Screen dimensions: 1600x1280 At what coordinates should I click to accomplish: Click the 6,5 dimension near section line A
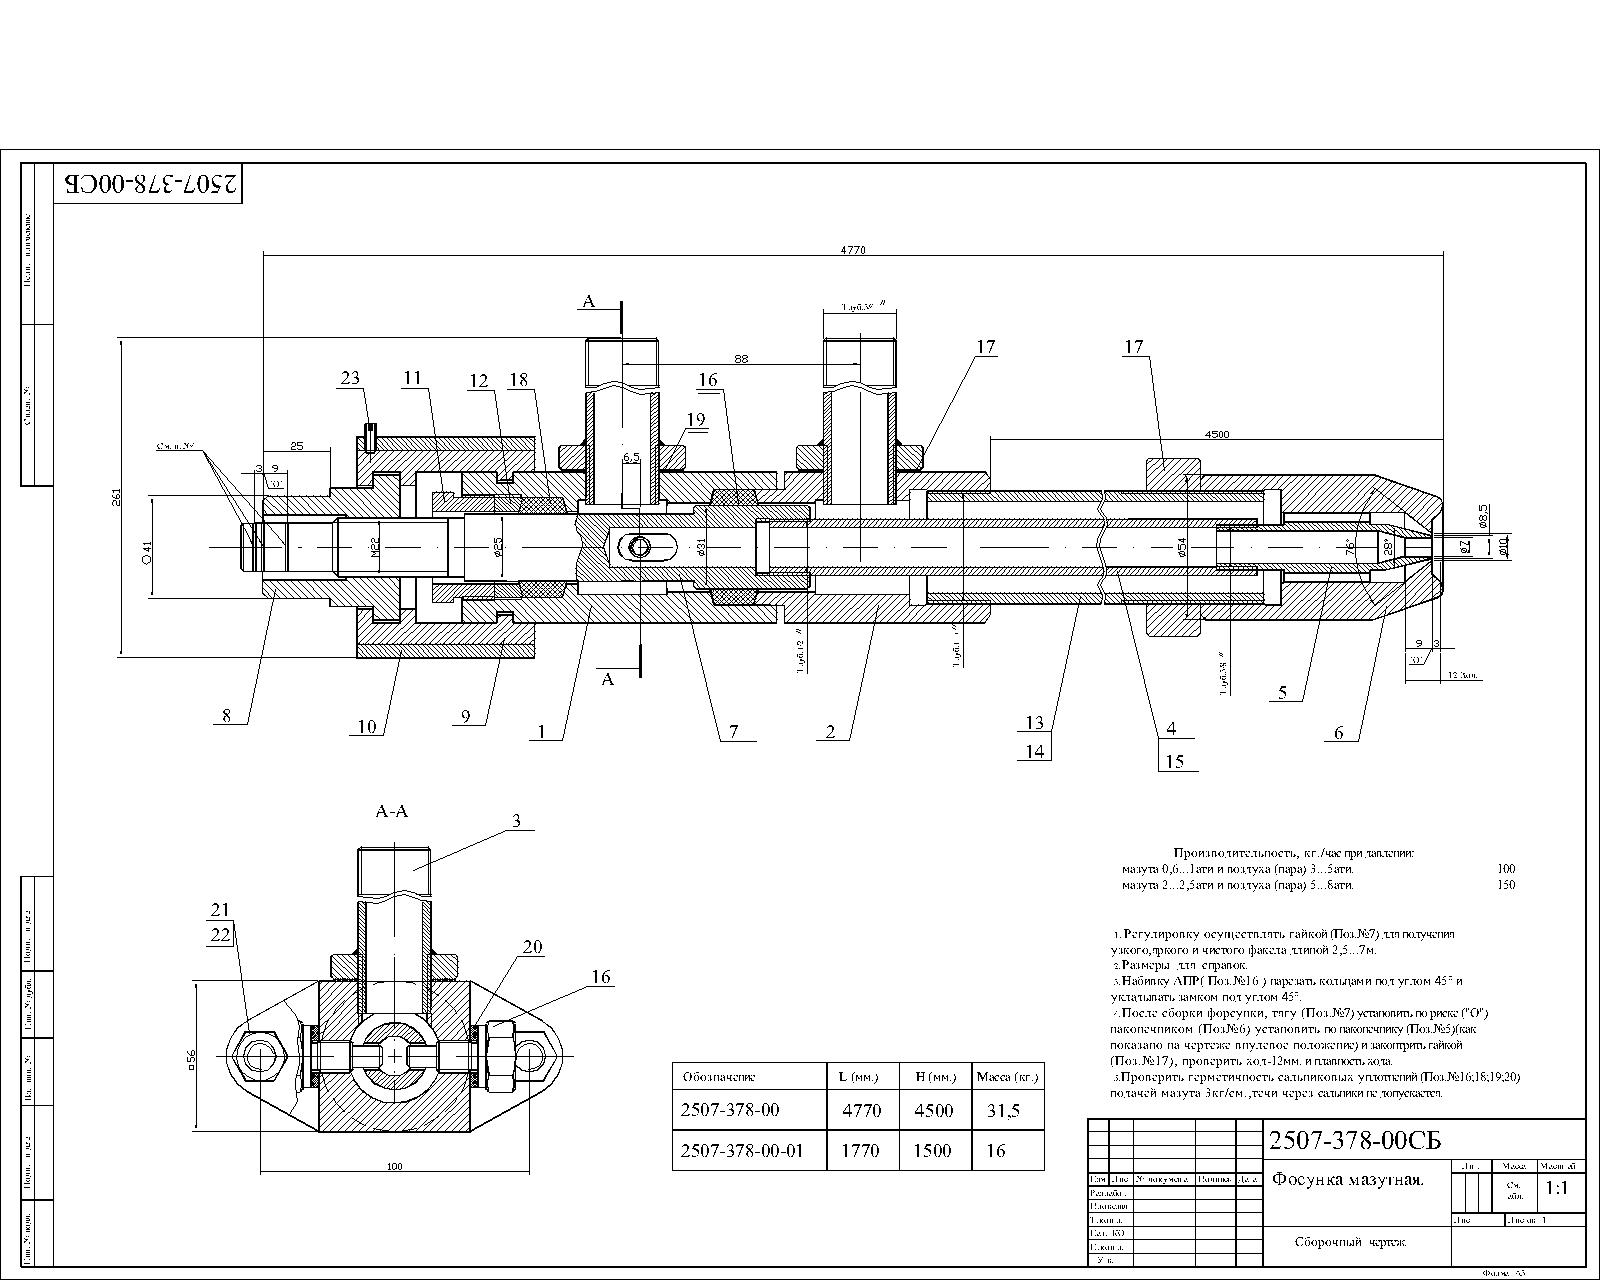pos(631,457)
